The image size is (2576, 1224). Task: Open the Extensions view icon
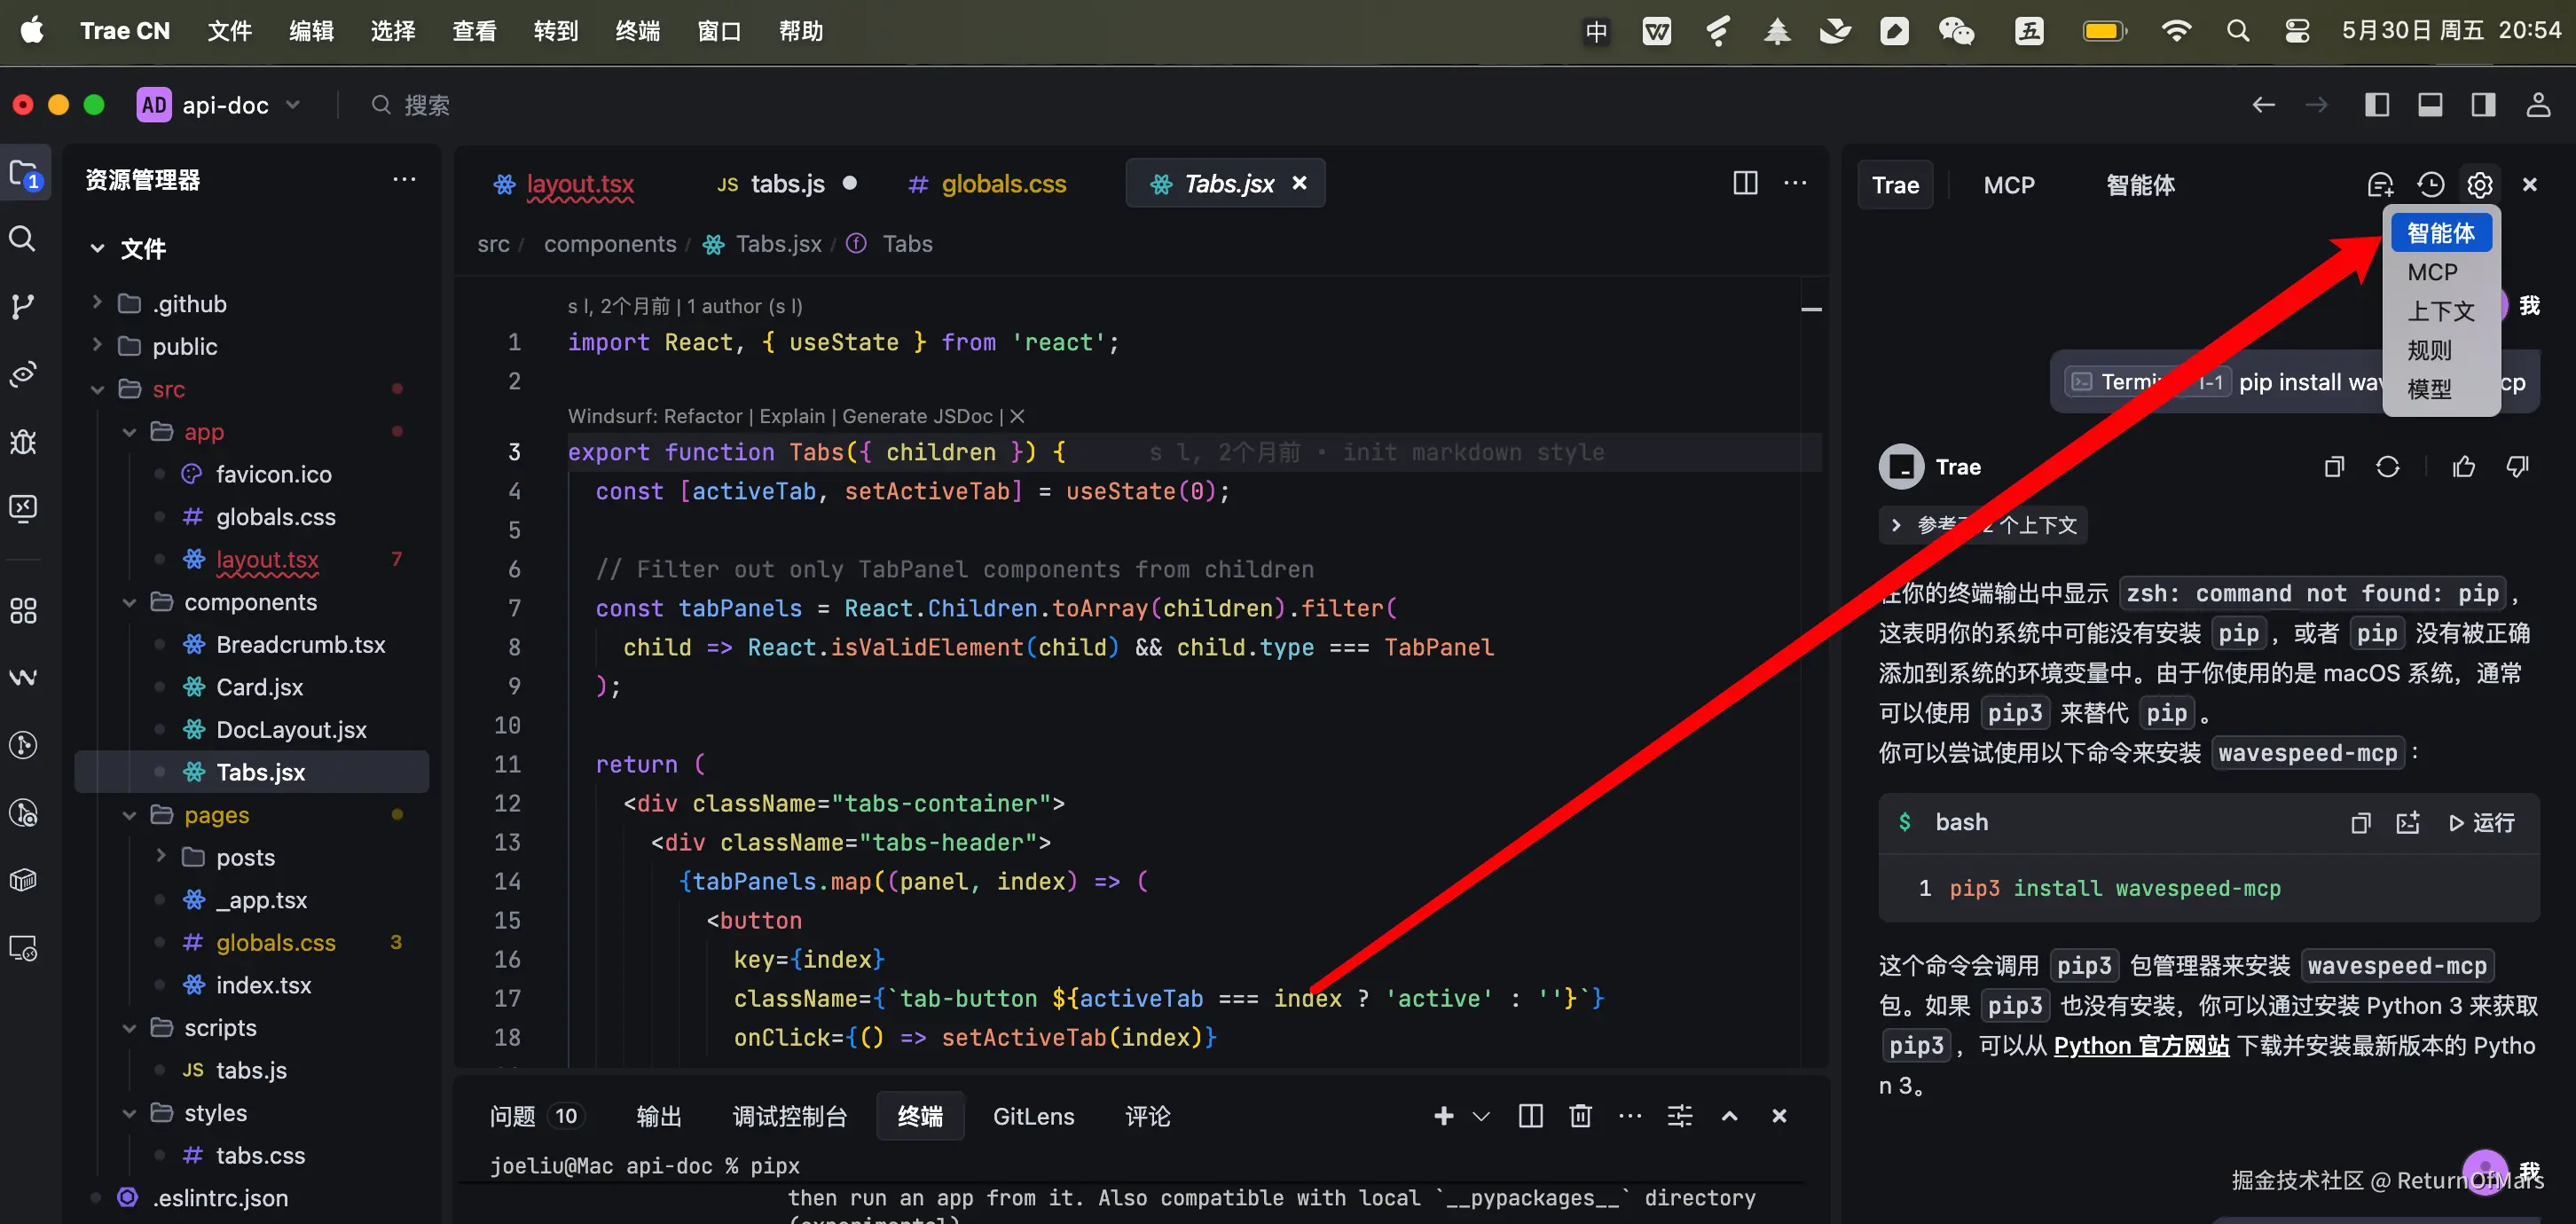point(22,610)
